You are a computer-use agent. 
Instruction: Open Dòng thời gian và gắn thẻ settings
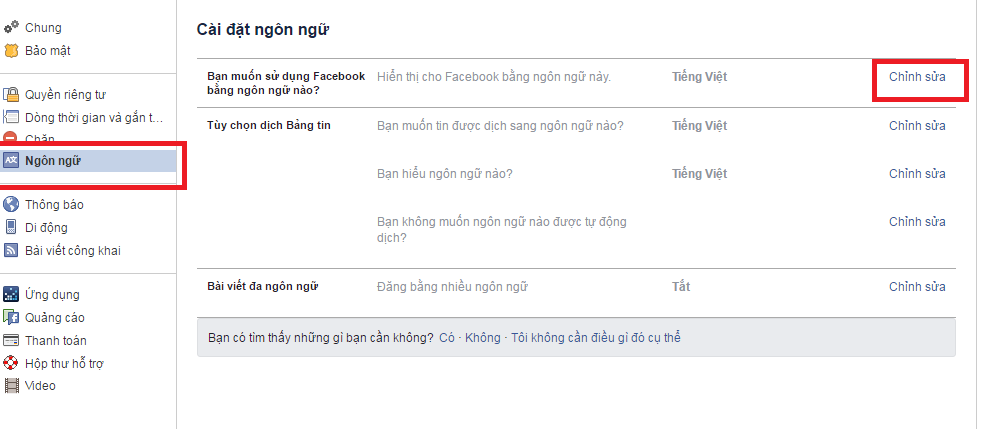(x=93, y=117)
